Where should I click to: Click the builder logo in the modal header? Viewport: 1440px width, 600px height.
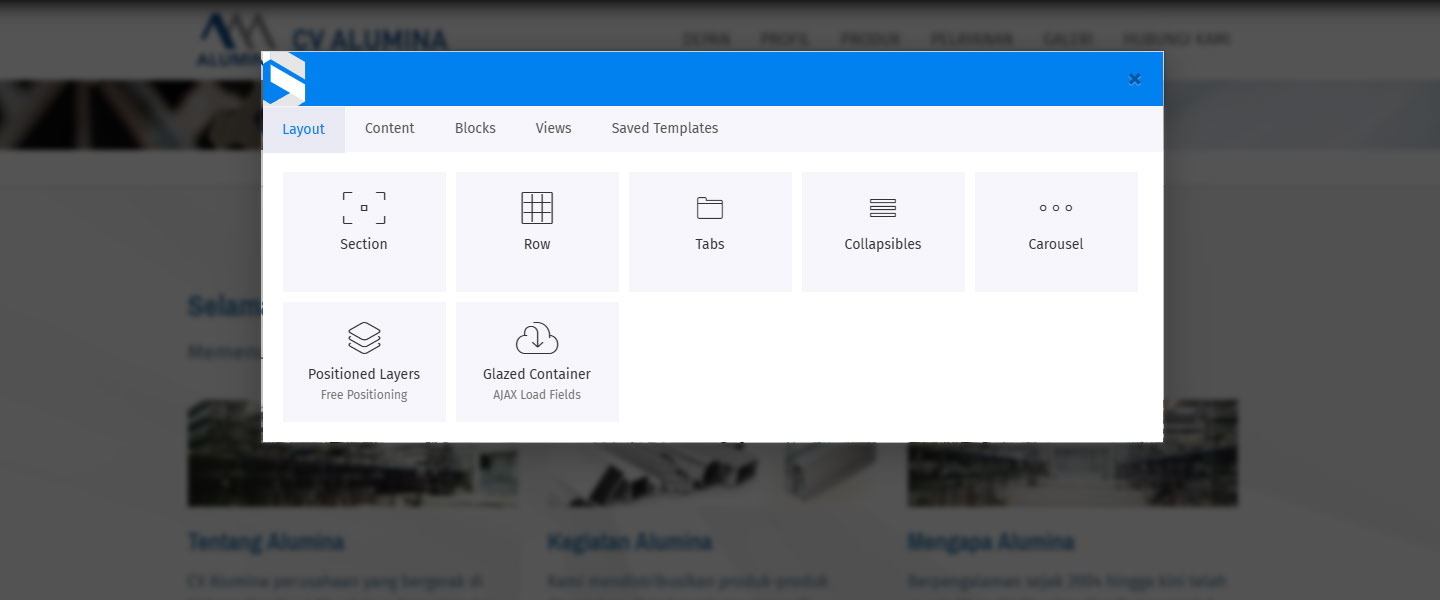[284, 80]
